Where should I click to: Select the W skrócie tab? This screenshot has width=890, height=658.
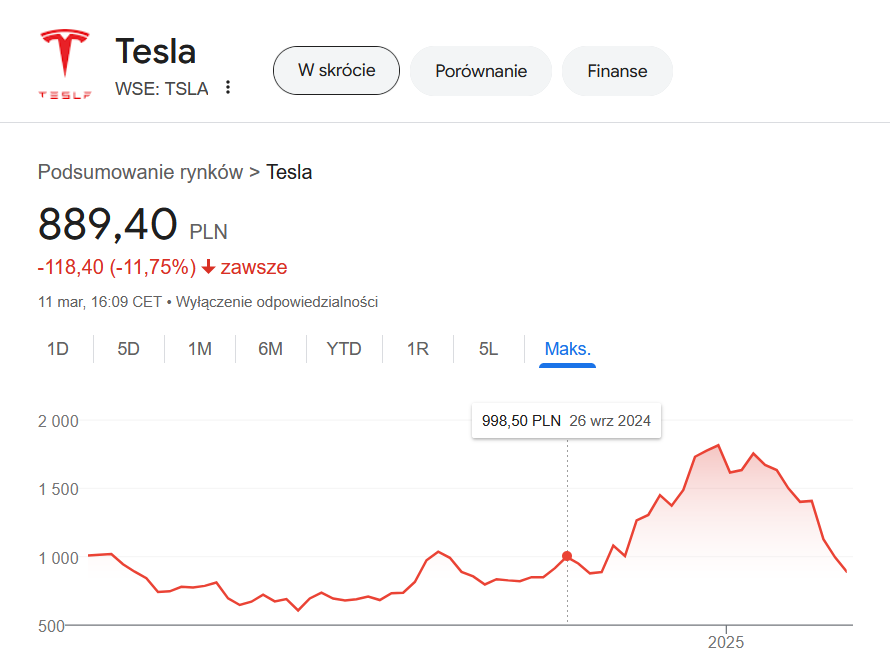point(336,71)
